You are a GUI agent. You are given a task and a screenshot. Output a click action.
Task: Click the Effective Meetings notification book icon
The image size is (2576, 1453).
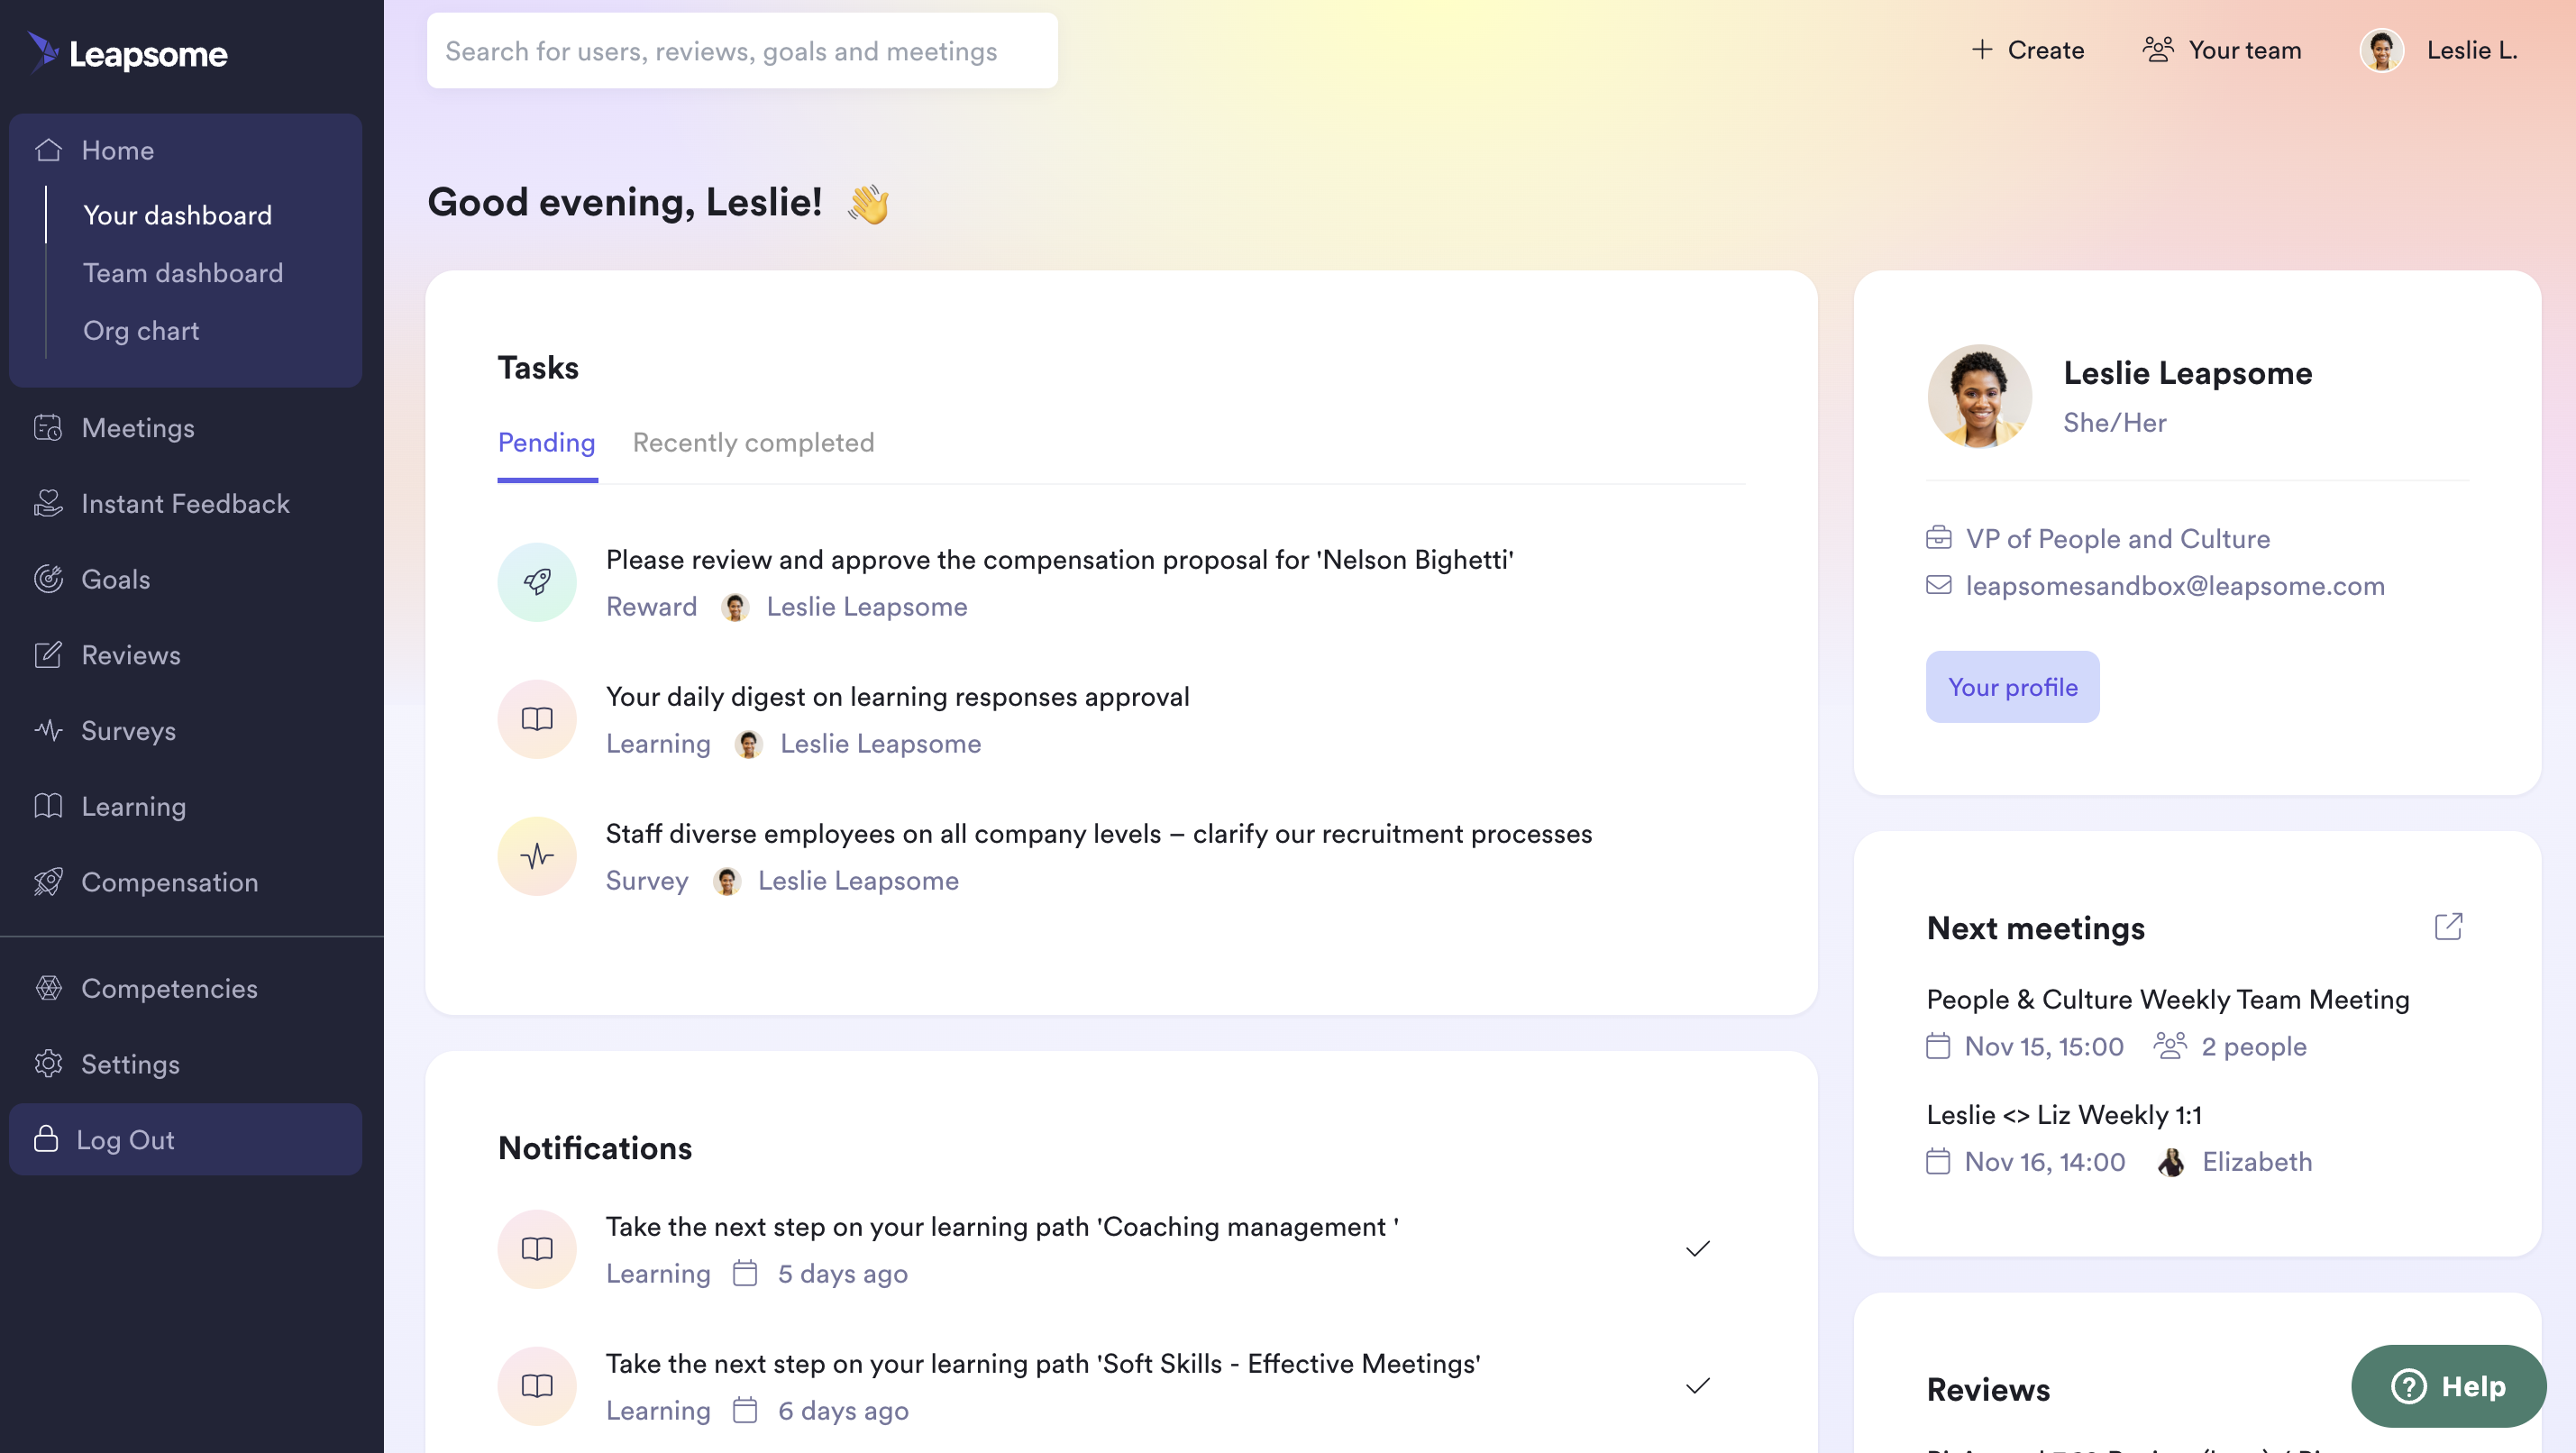pyautogui.click(x=537, y=1386)
